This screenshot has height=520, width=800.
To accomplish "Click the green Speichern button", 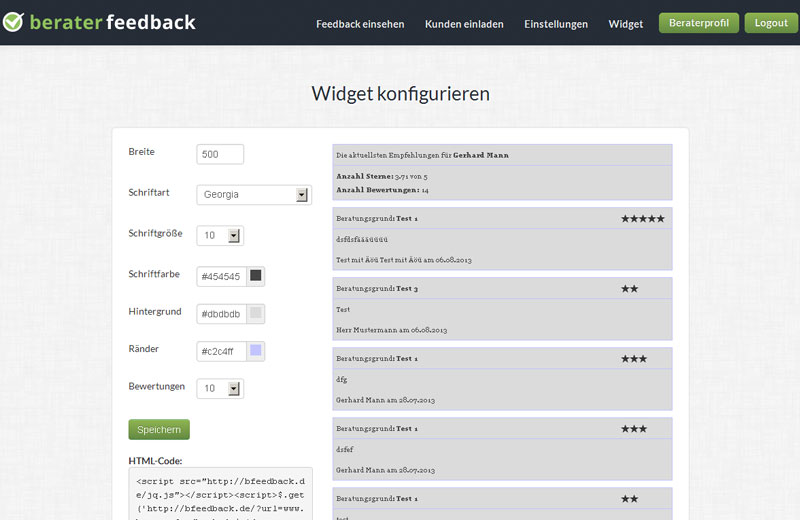I will pos(159,430).
